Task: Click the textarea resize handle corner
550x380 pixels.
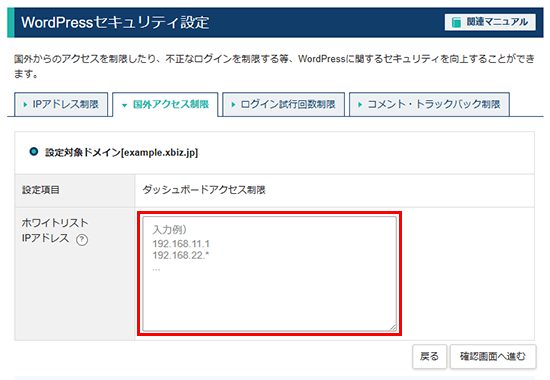Action: 393,328
